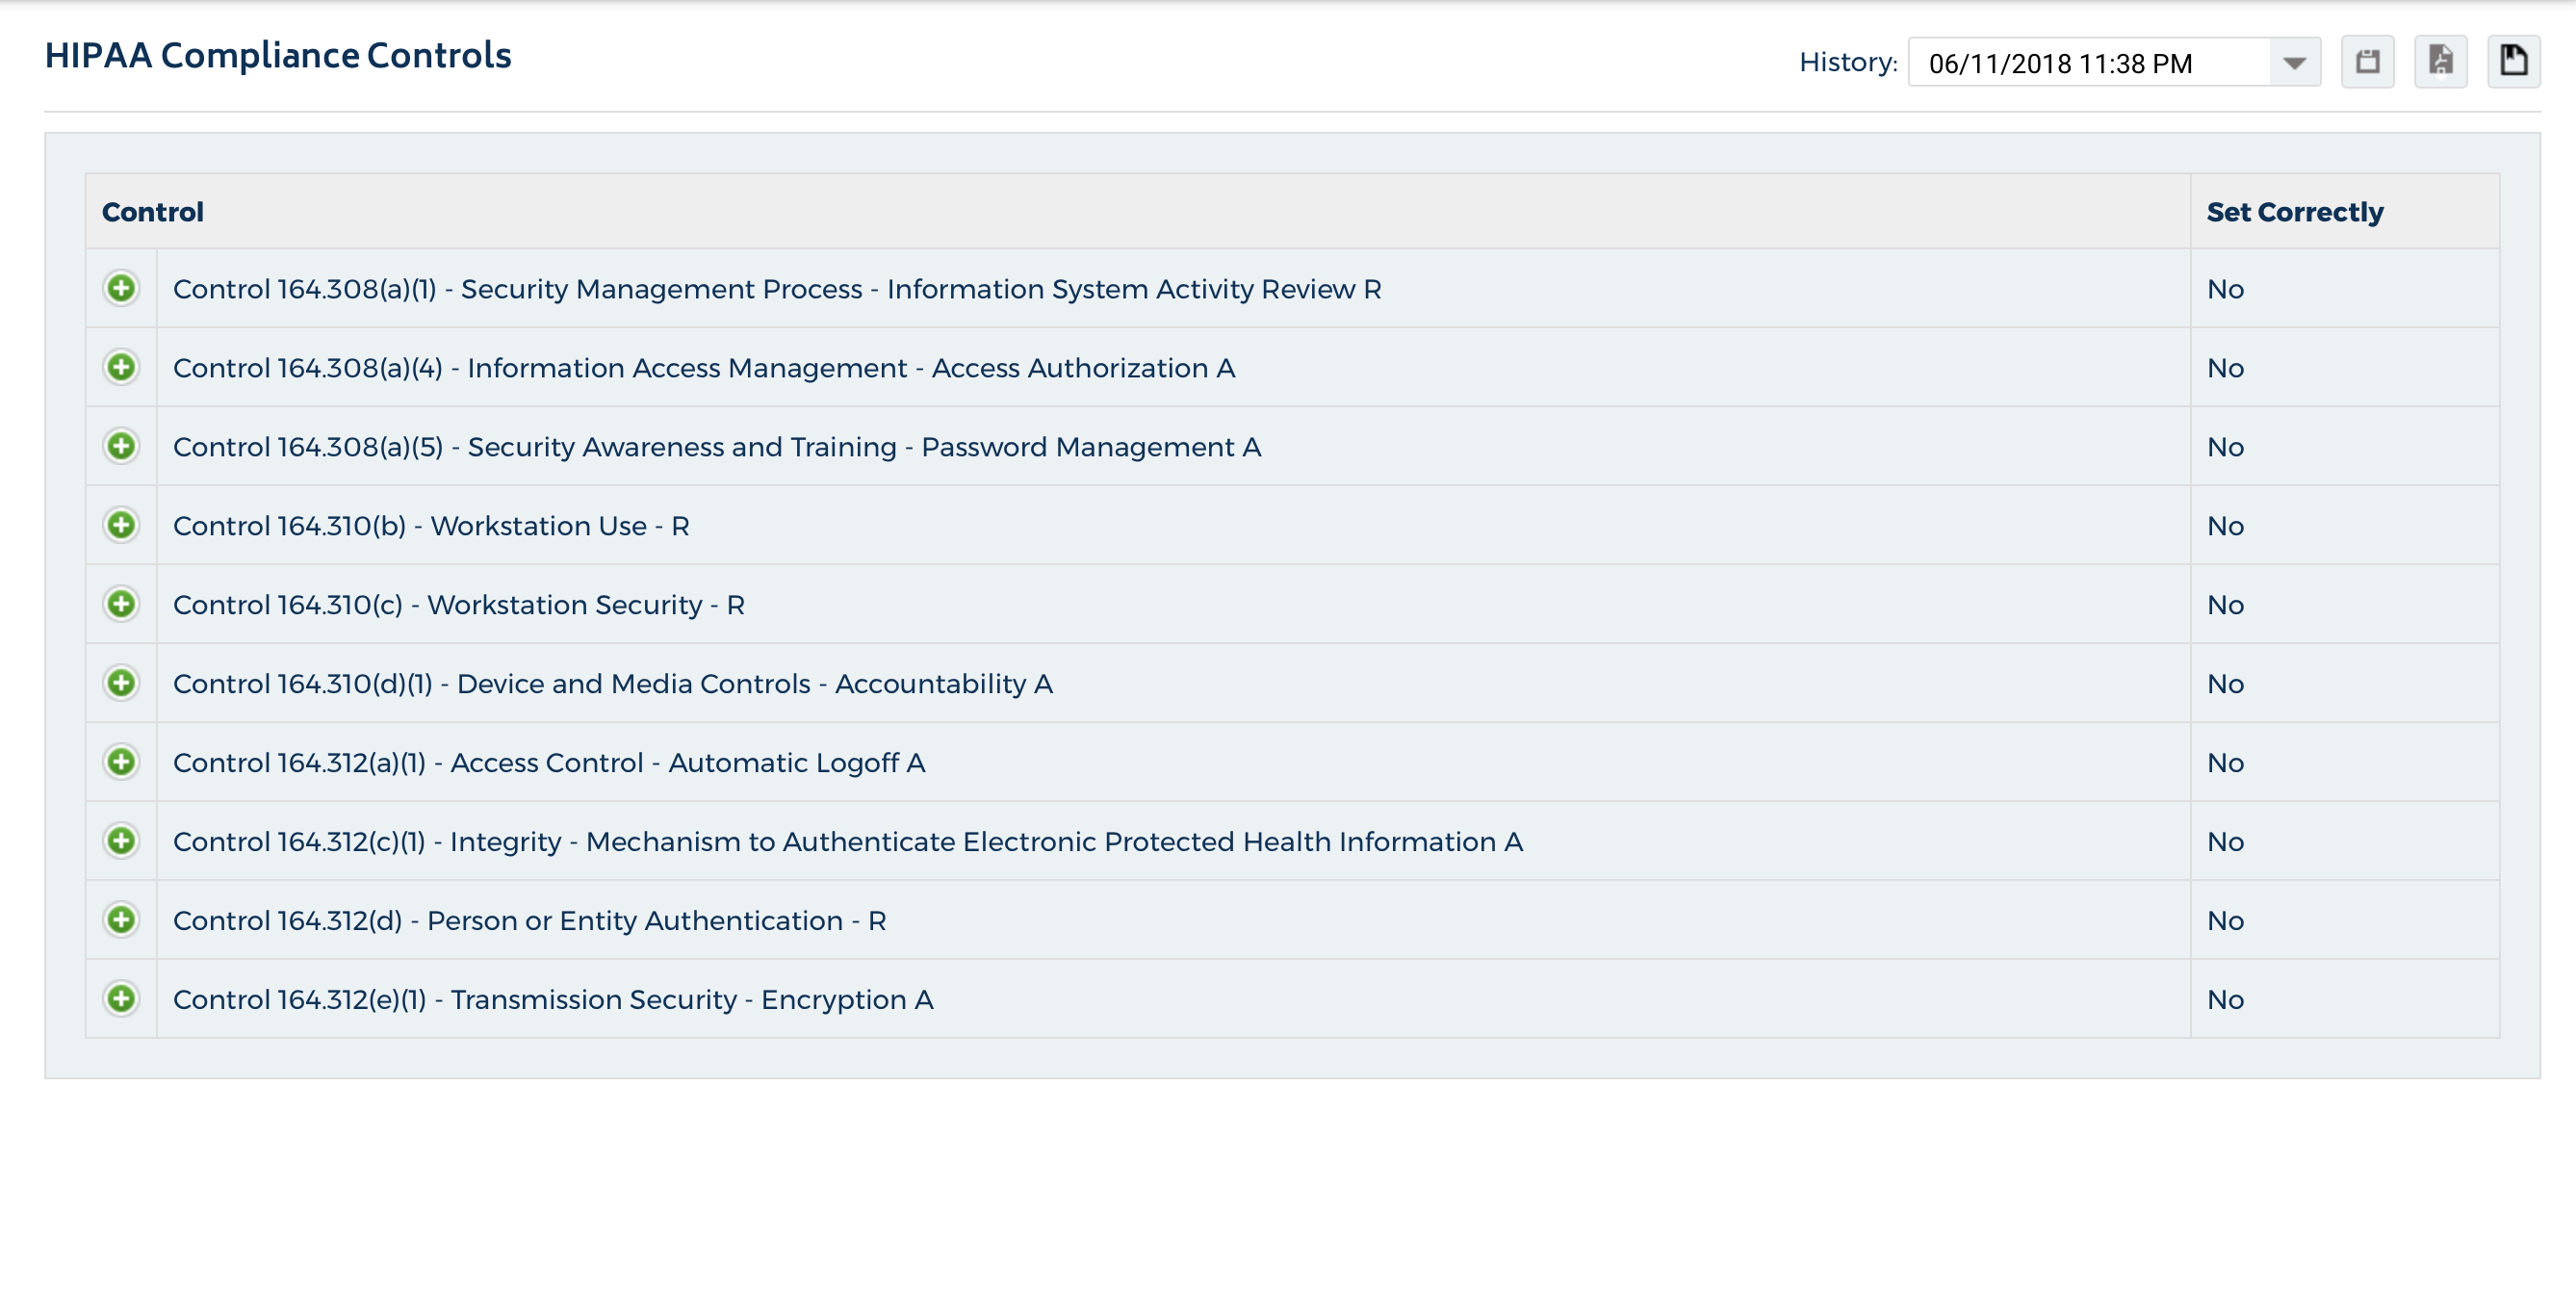Click 'No' in the Security Management Process row
Image resolution: width=2576 pixels, height=1294 pixels.
point(2225,290)
